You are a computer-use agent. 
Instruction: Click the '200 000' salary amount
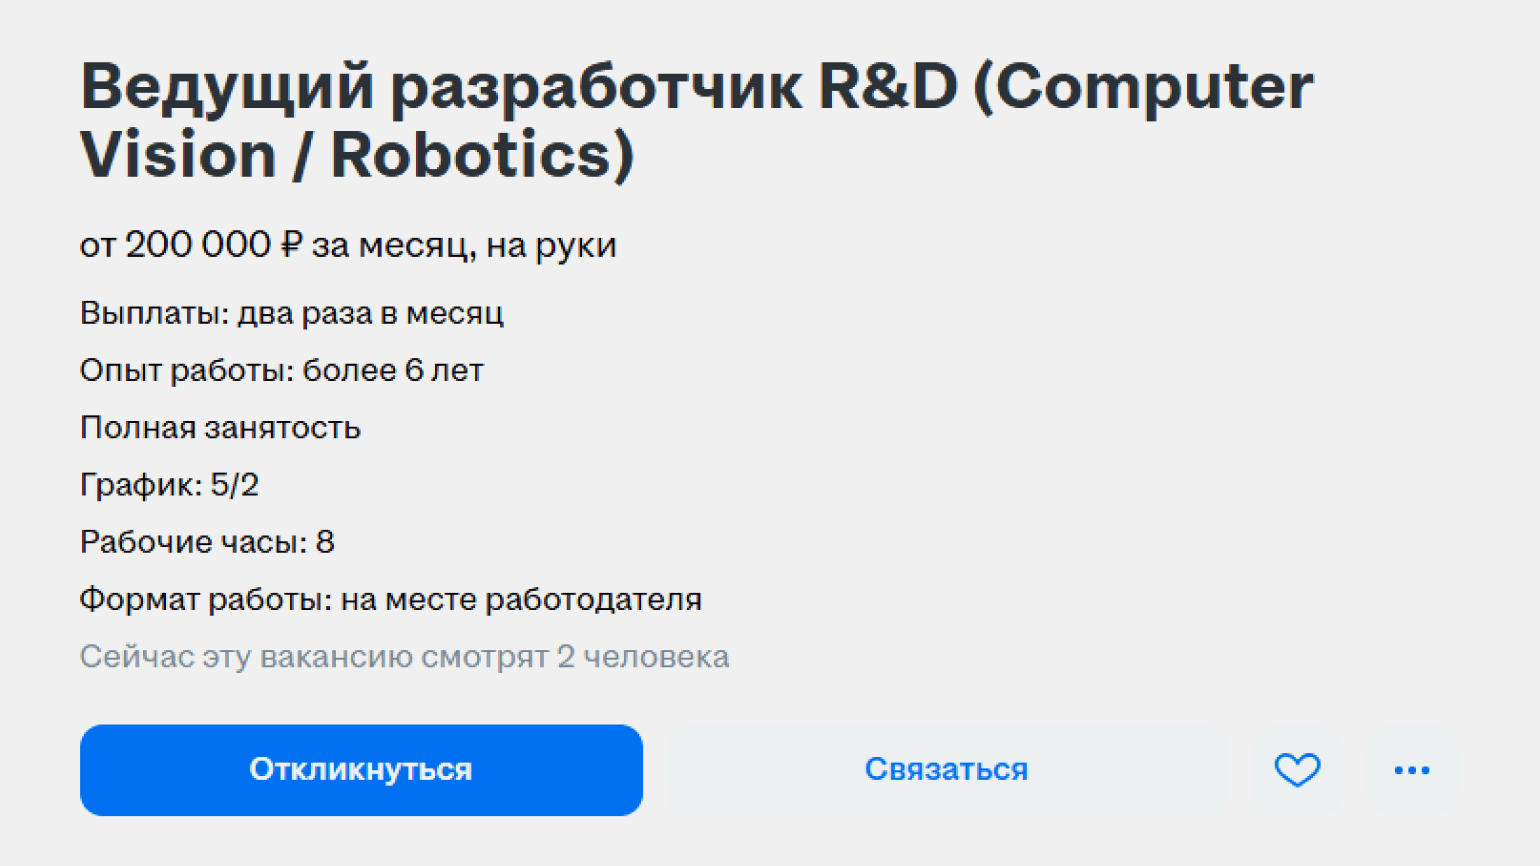click(197, 245)
